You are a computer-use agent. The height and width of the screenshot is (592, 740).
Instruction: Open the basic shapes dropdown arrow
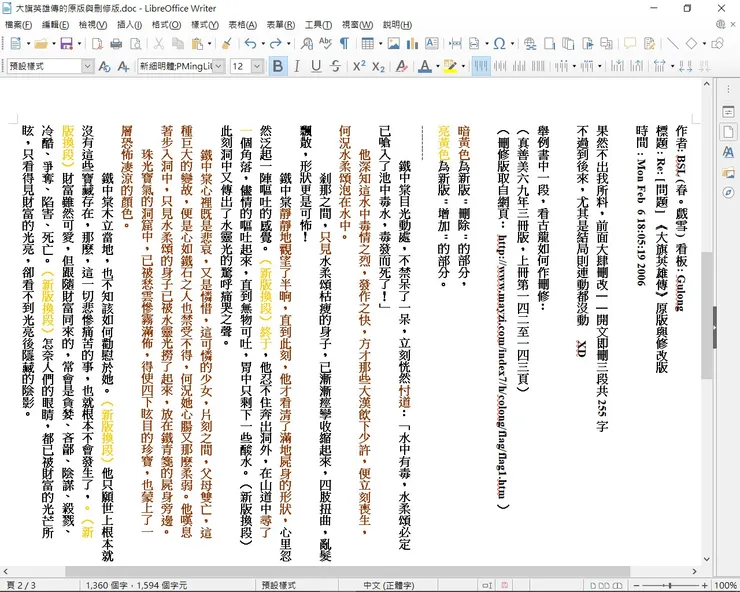[704, 44]
